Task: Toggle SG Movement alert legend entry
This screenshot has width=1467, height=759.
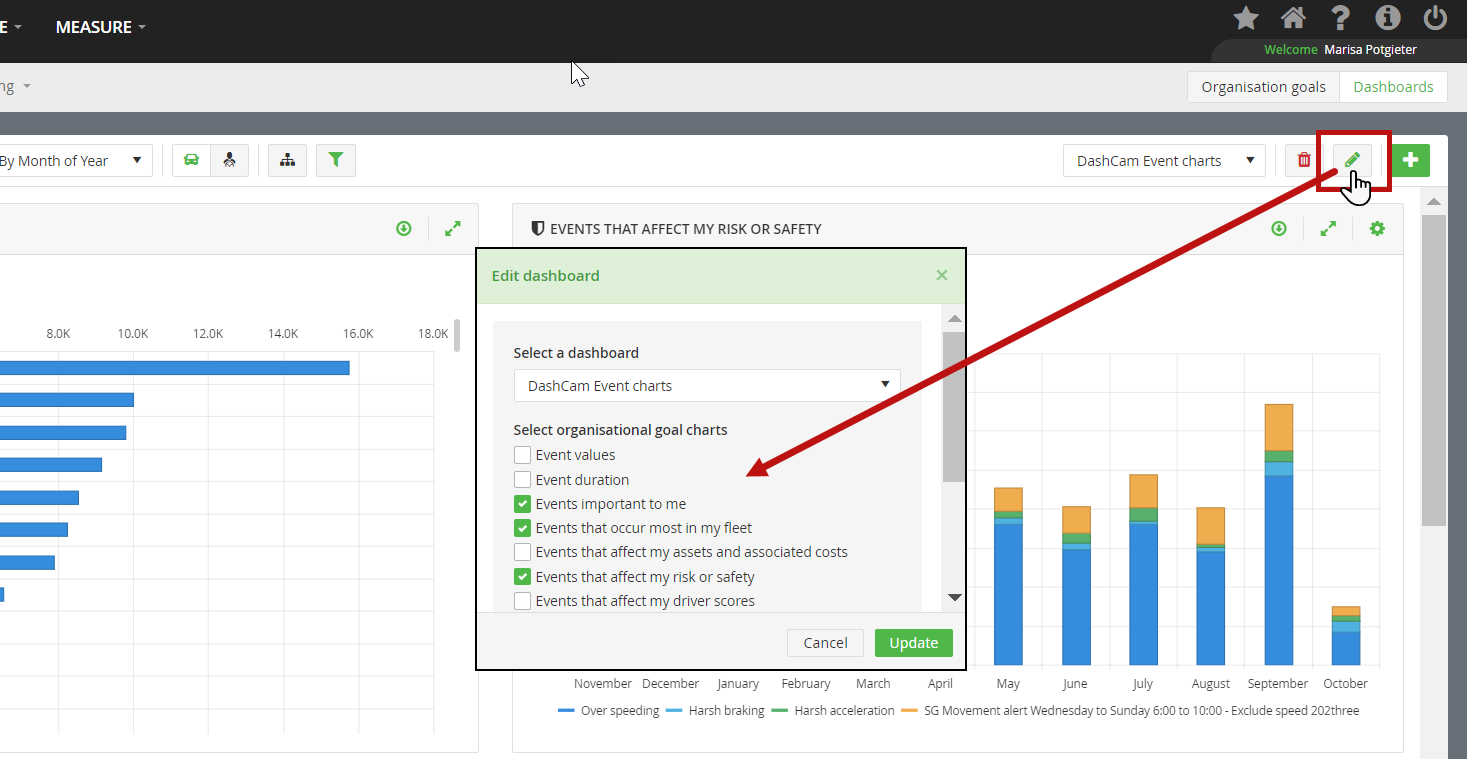Action: point(1130,711)
